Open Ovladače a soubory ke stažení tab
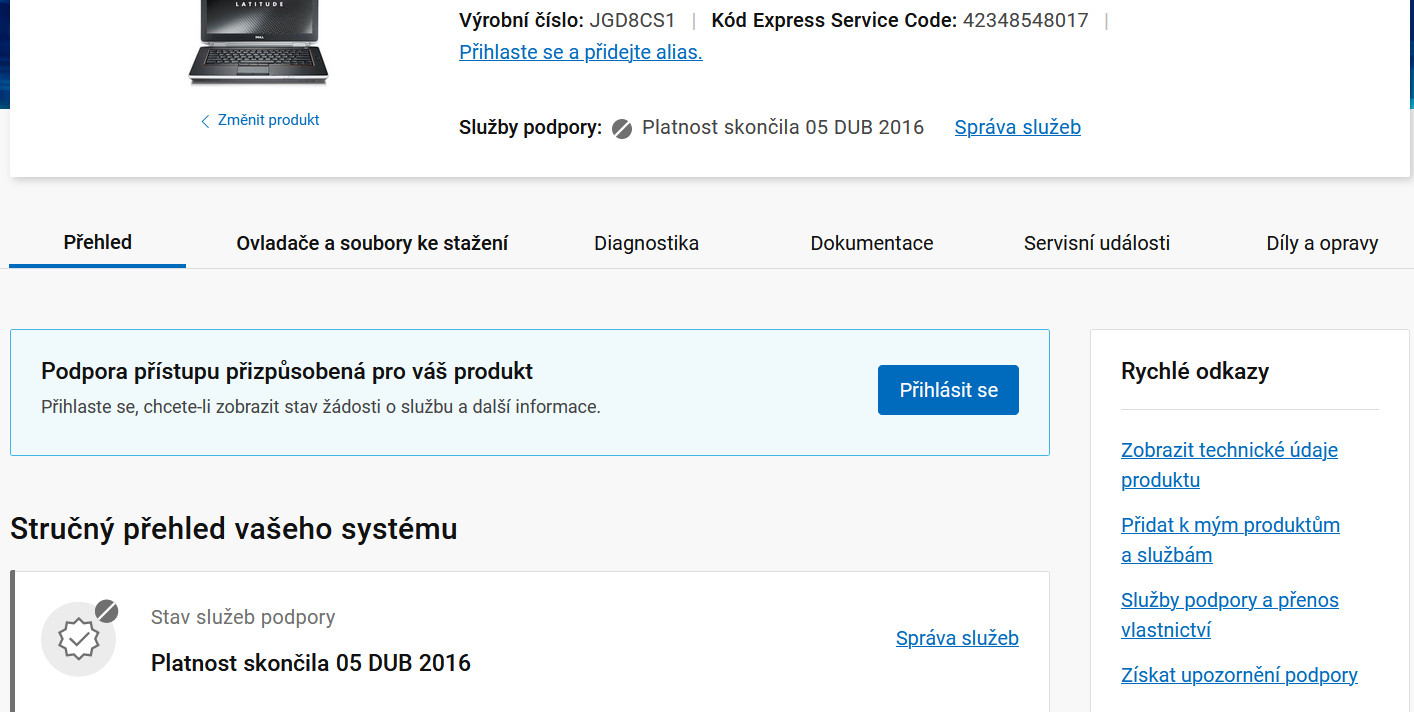Image resolution: width=1414 pixels, height=712 pixels. (x=372, y=243)
